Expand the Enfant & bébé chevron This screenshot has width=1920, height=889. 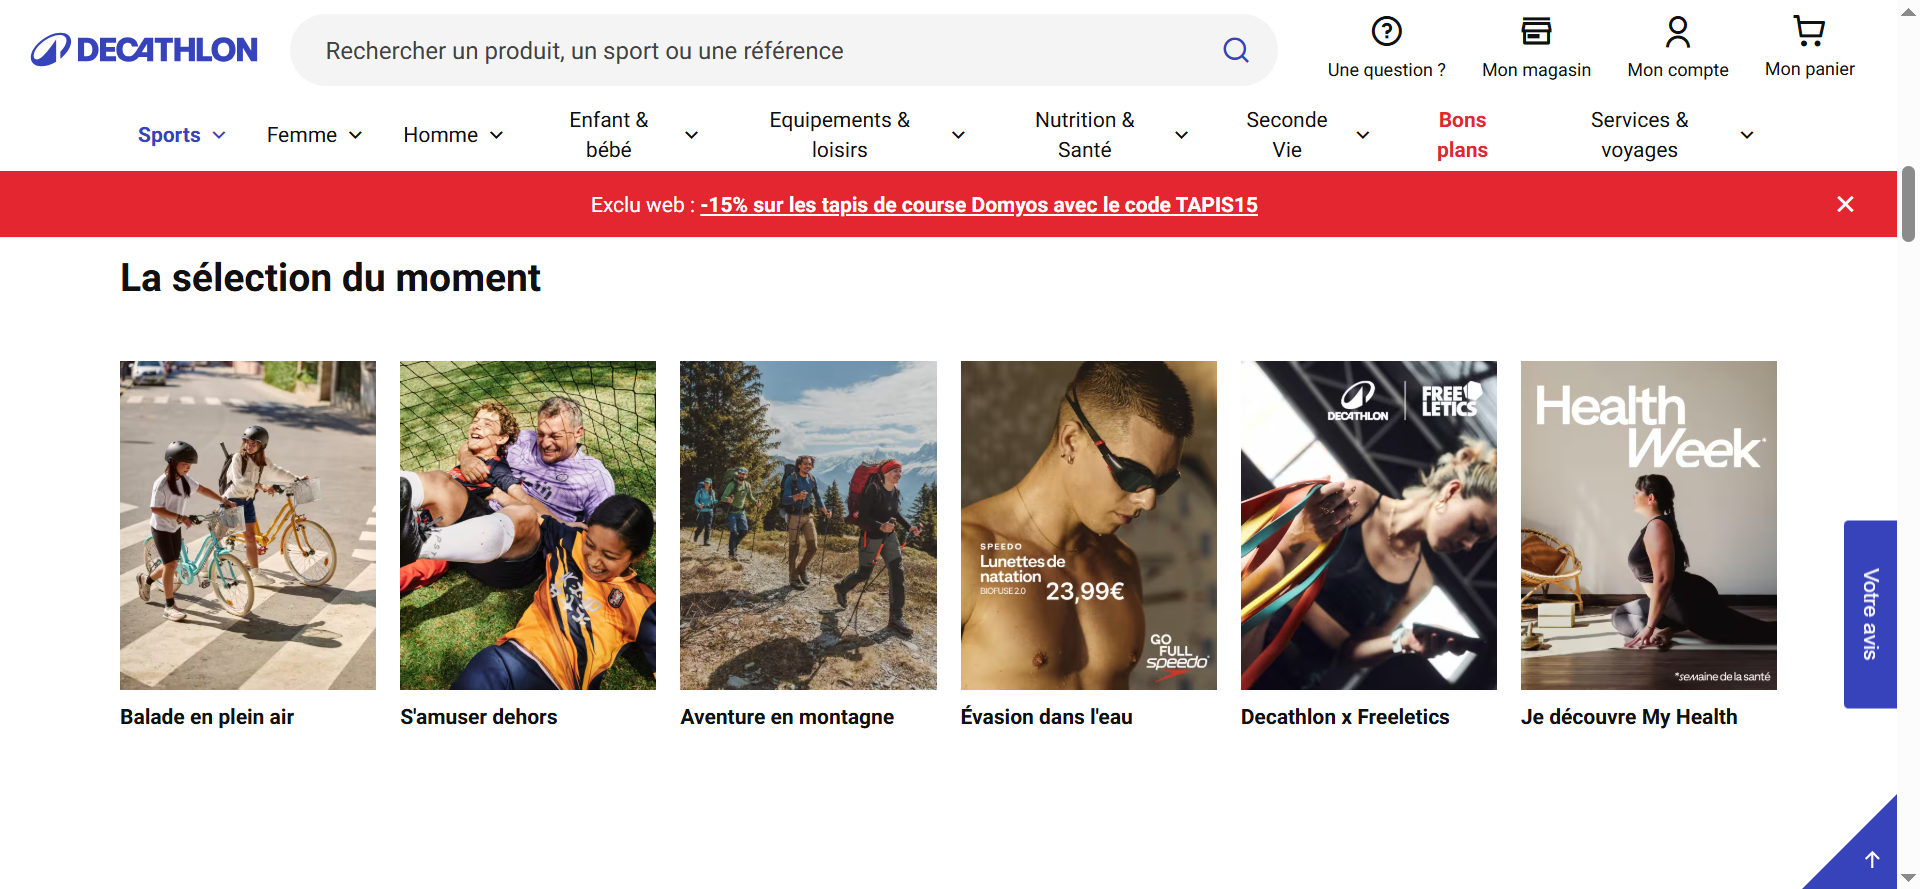(x=691, y=135)
